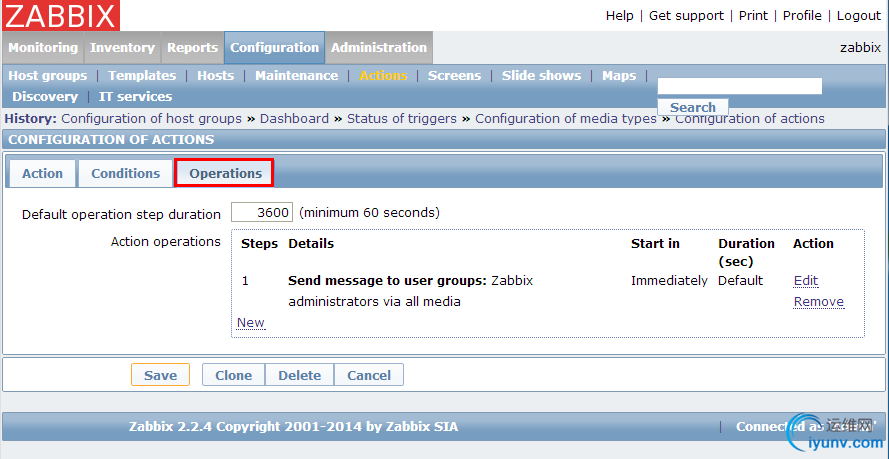Open Maintenance submenu
This screenshot has height=459, width=889.
[297, 75]
